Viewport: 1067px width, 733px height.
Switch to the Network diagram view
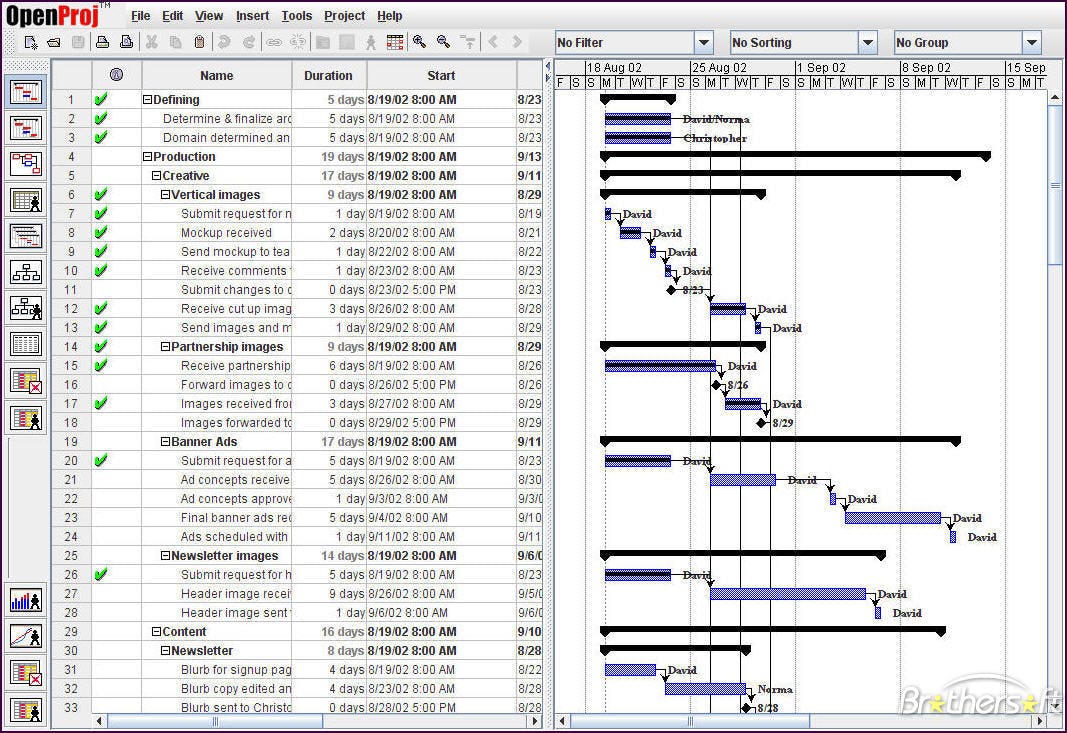coord(26,164)
